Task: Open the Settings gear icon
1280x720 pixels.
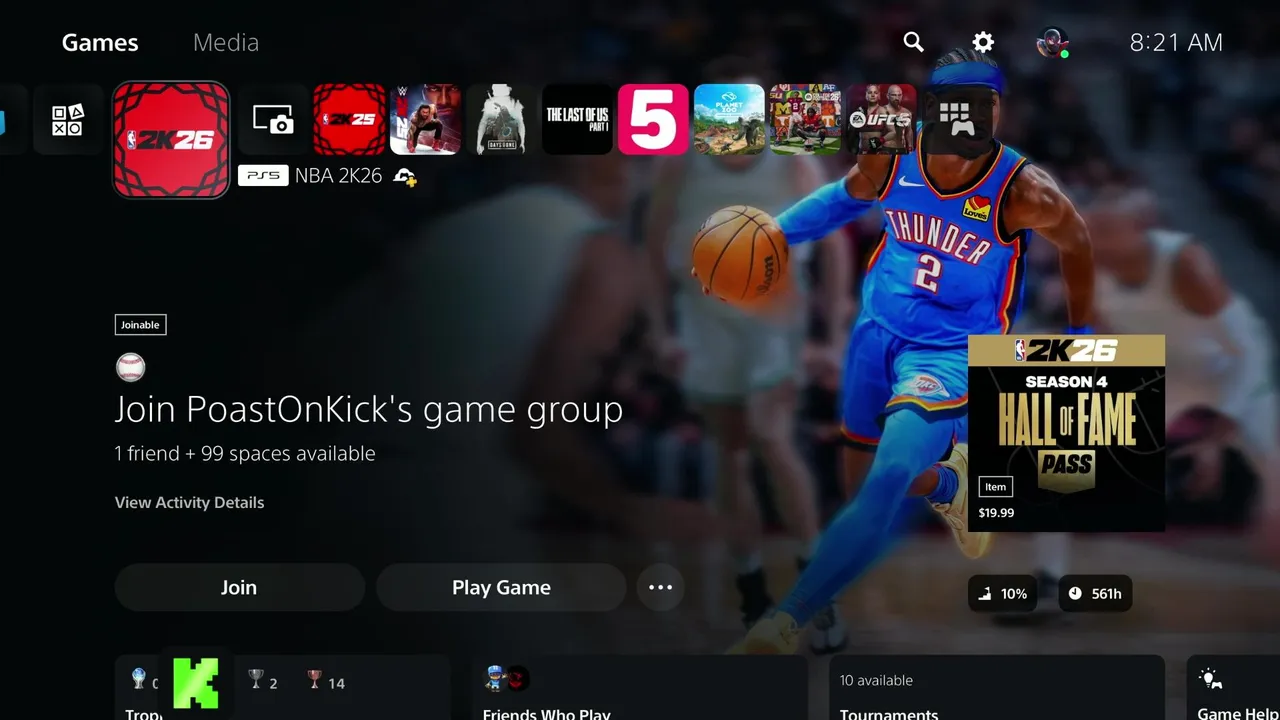Action: point(984,42)
